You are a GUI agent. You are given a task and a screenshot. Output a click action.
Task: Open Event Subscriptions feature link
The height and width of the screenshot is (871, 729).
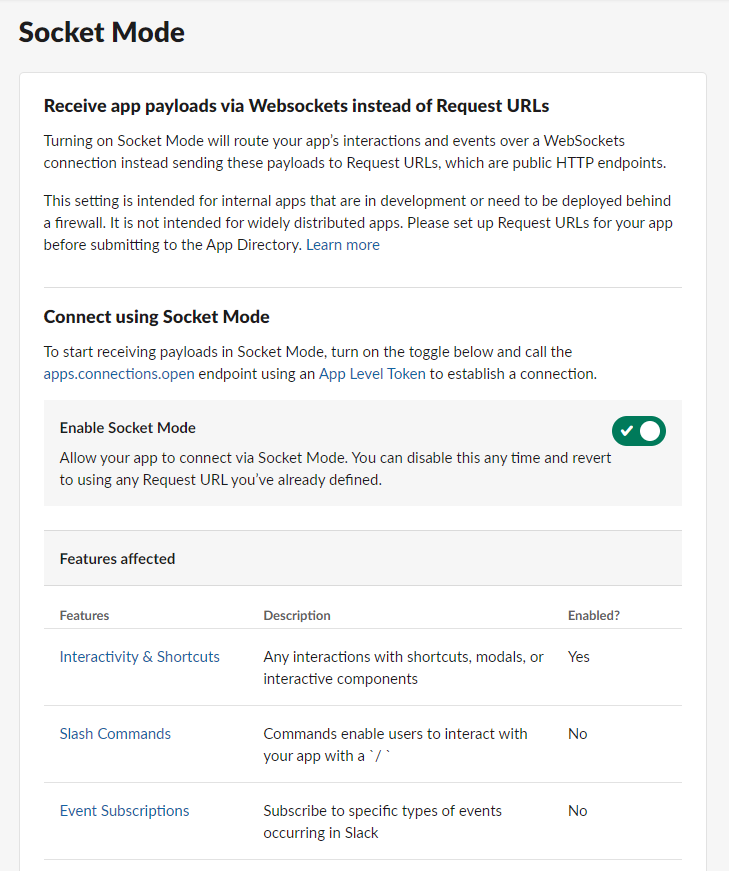(x=124, y=811)
